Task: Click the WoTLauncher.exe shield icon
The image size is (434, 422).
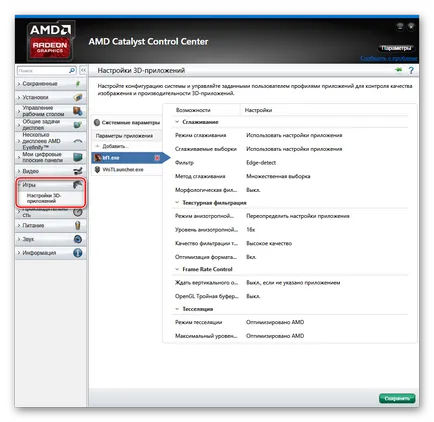Action: 97,169
